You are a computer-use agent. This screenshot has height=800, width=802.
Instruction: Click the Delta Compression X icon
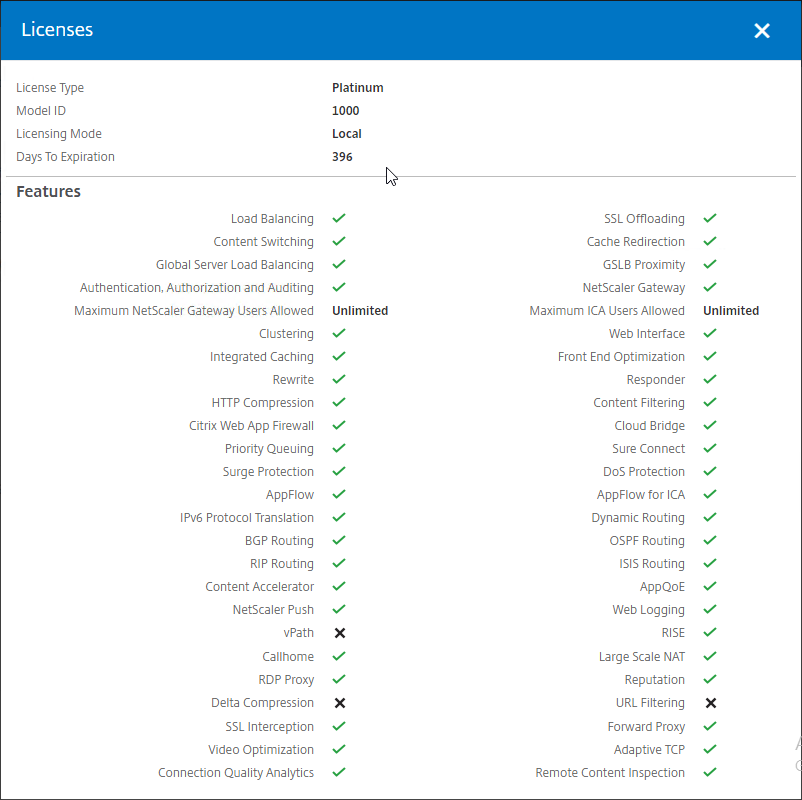click(x=340, y=703)
